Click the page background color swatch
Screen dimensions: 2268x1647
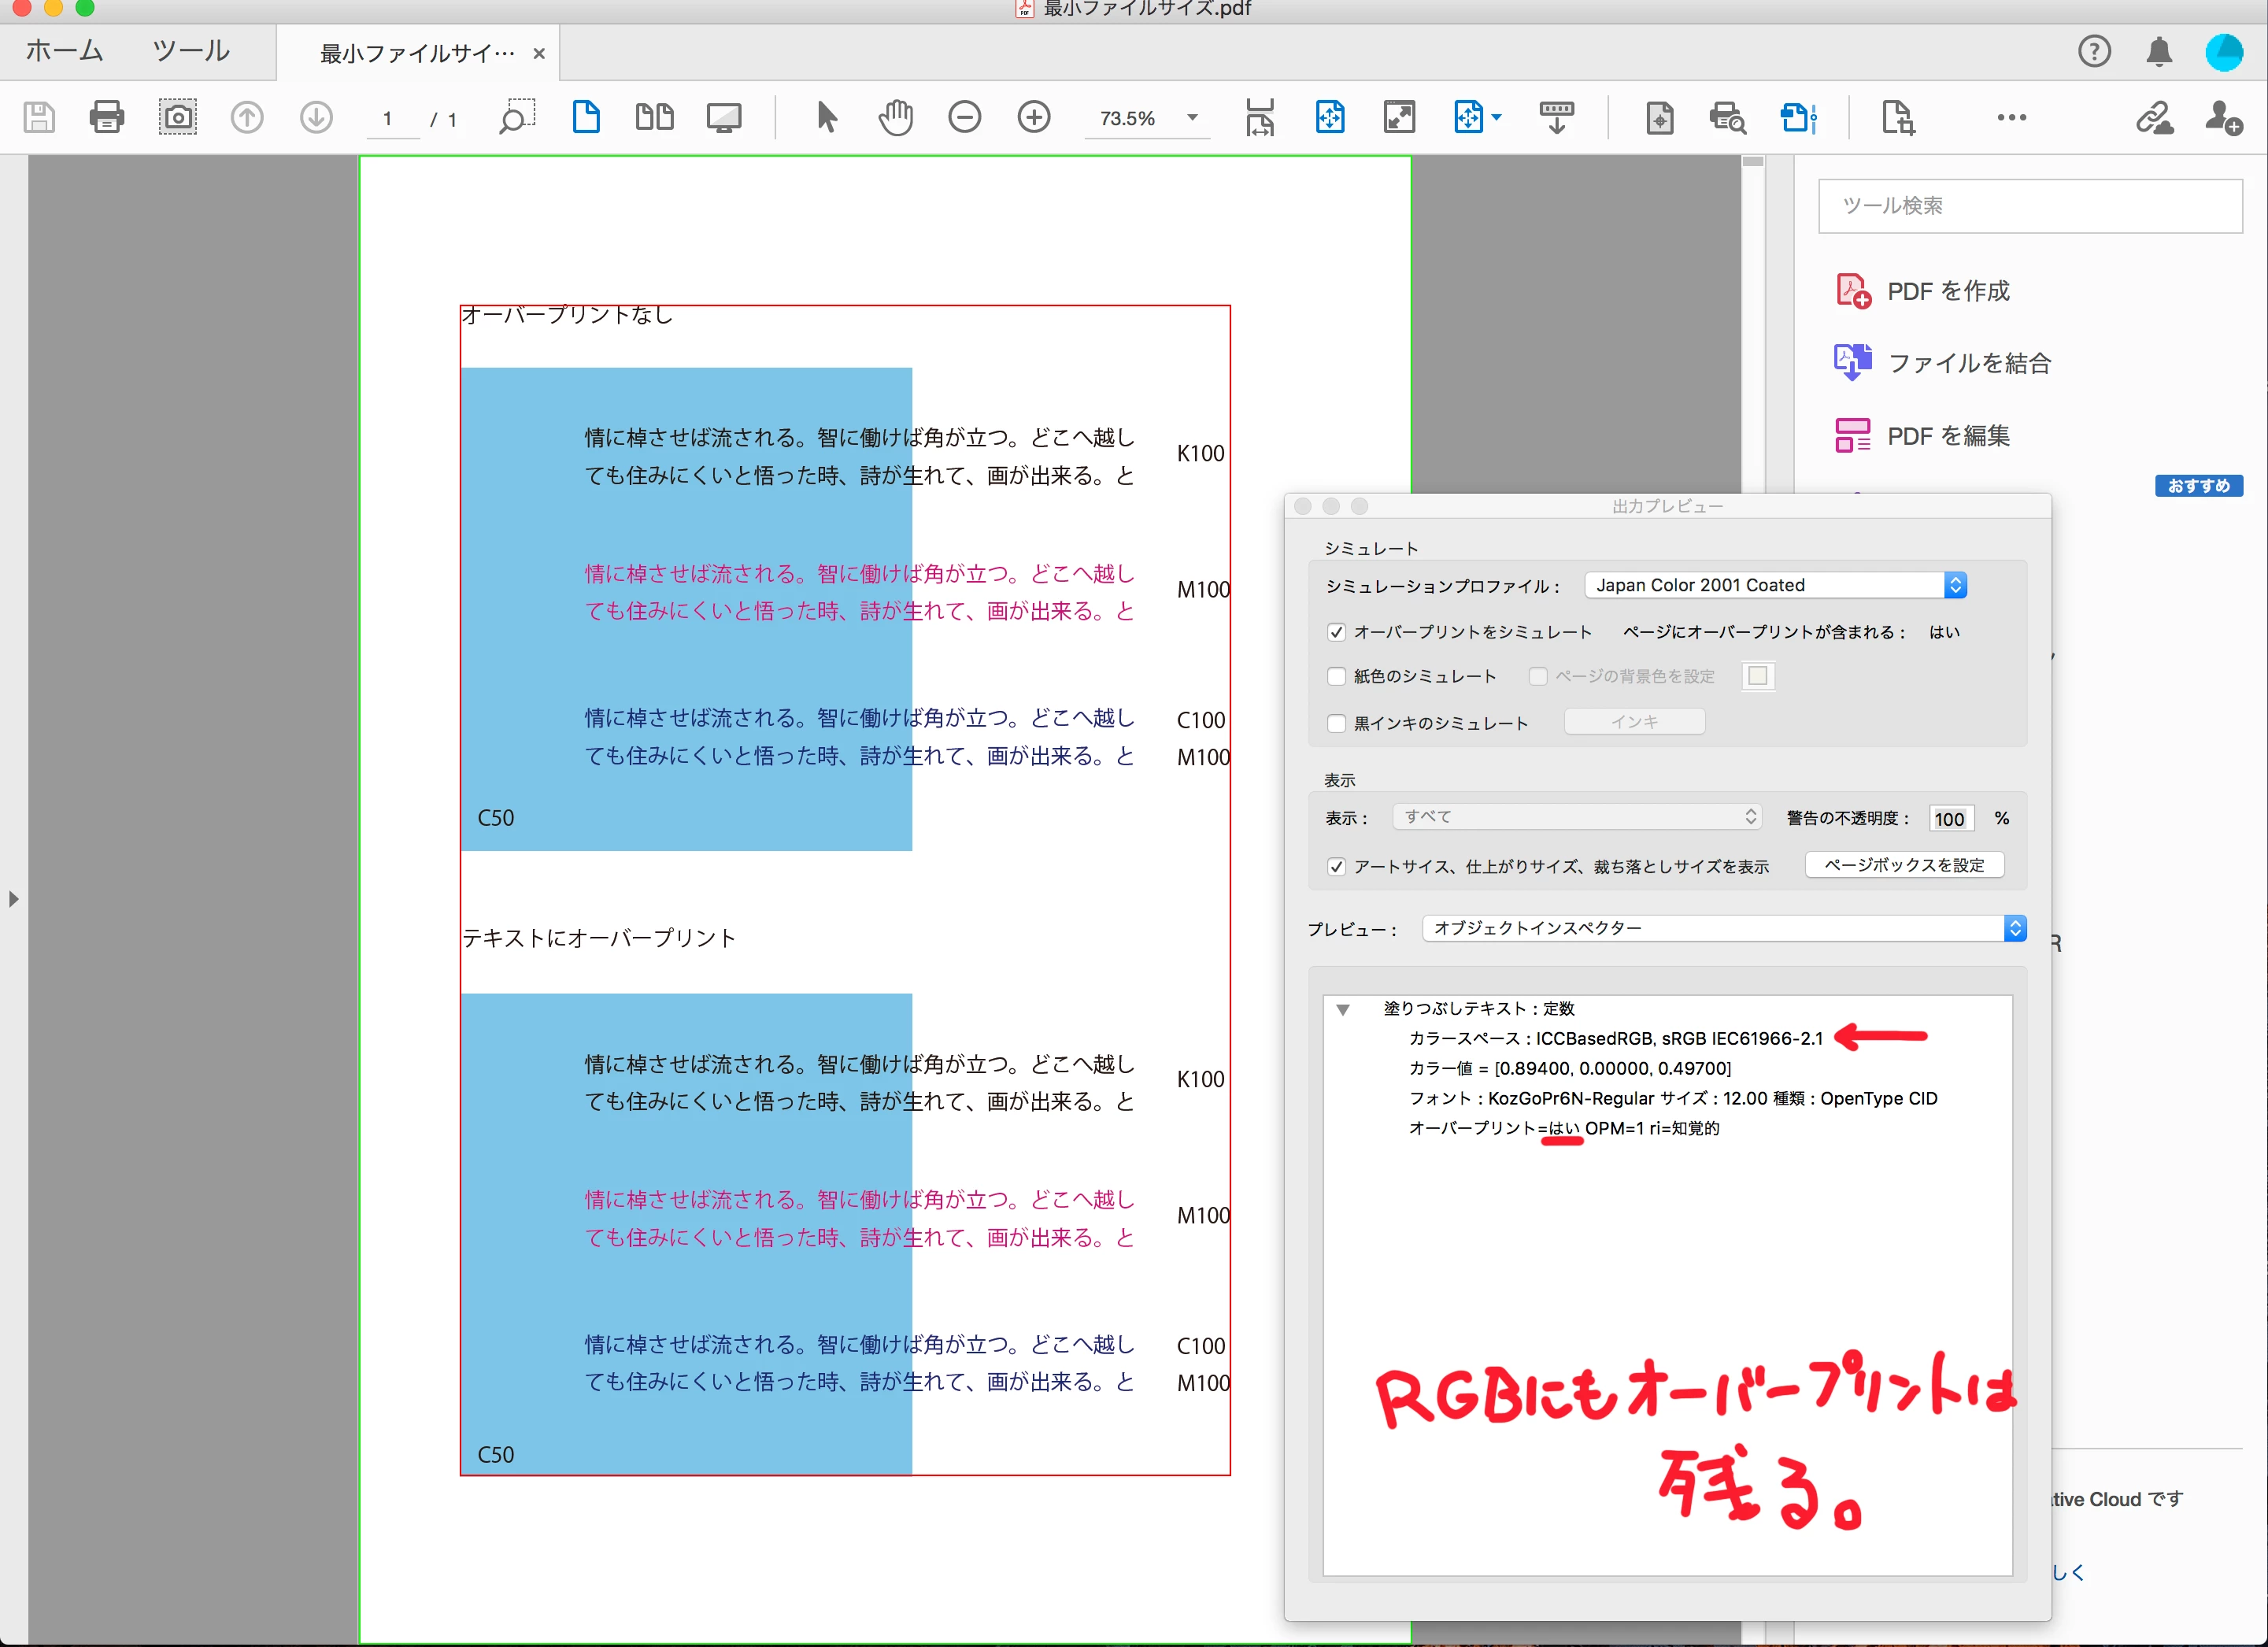pyautogui.click(x=1757, y=677)
